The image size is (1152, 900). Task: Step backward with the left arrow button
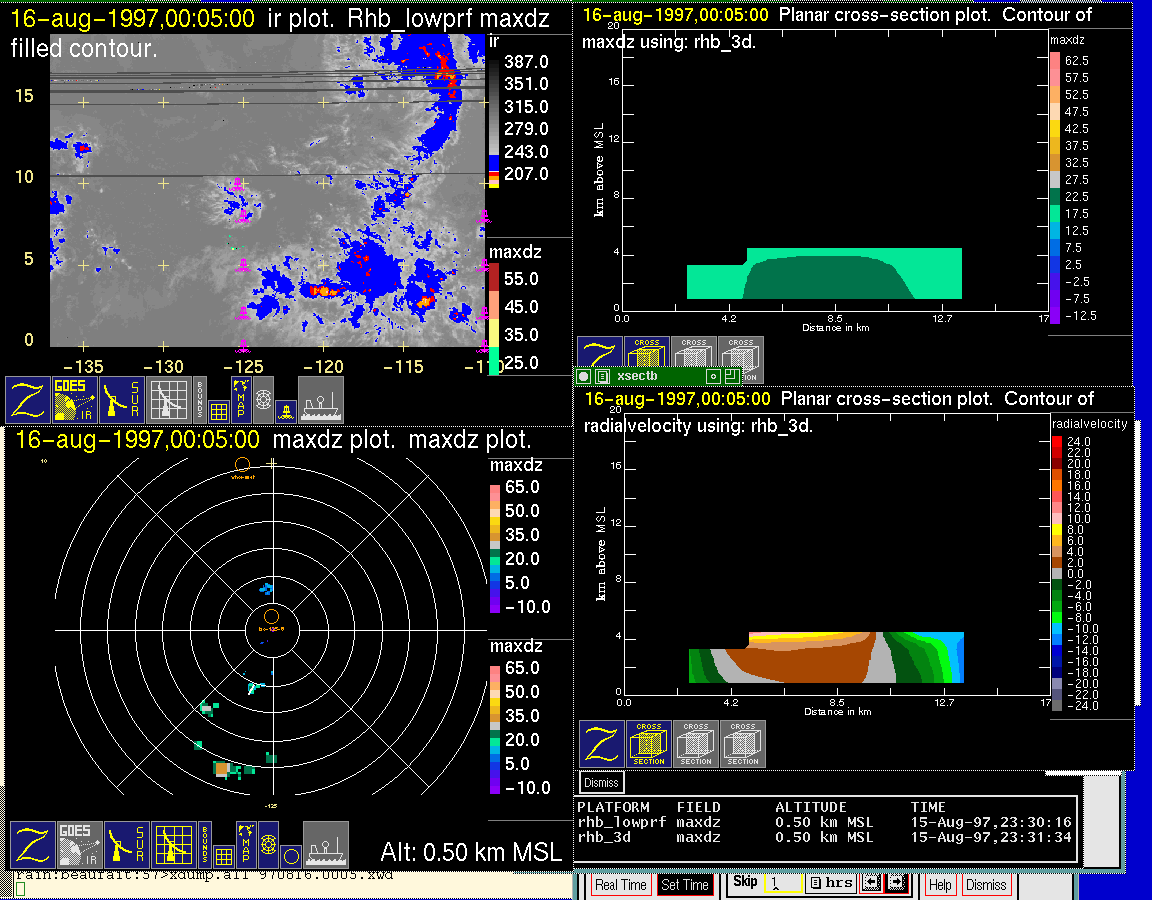pos(871,884)
